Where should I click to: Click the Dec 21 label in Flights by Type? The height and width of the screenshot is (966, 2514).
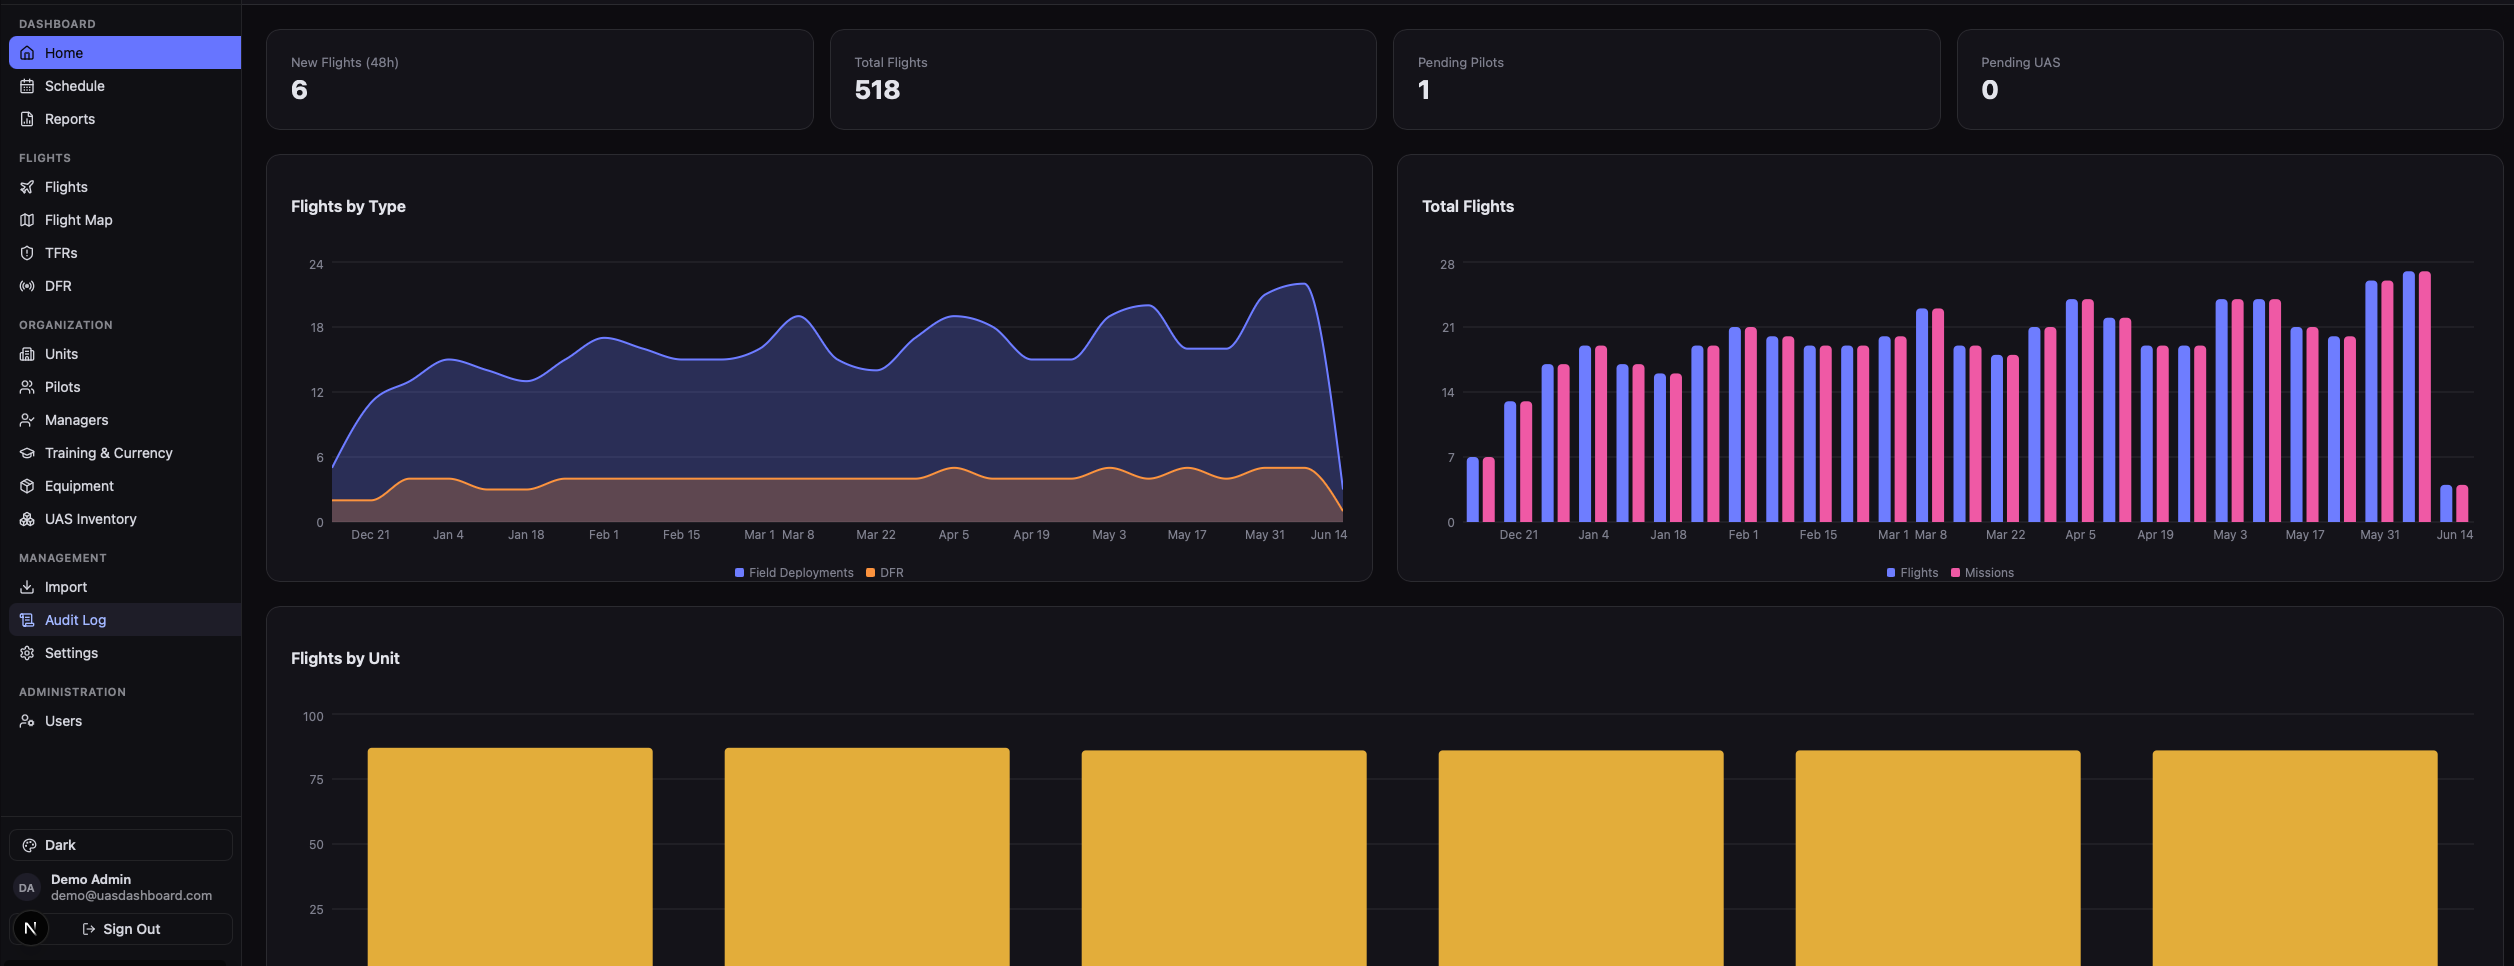point(370,535)
